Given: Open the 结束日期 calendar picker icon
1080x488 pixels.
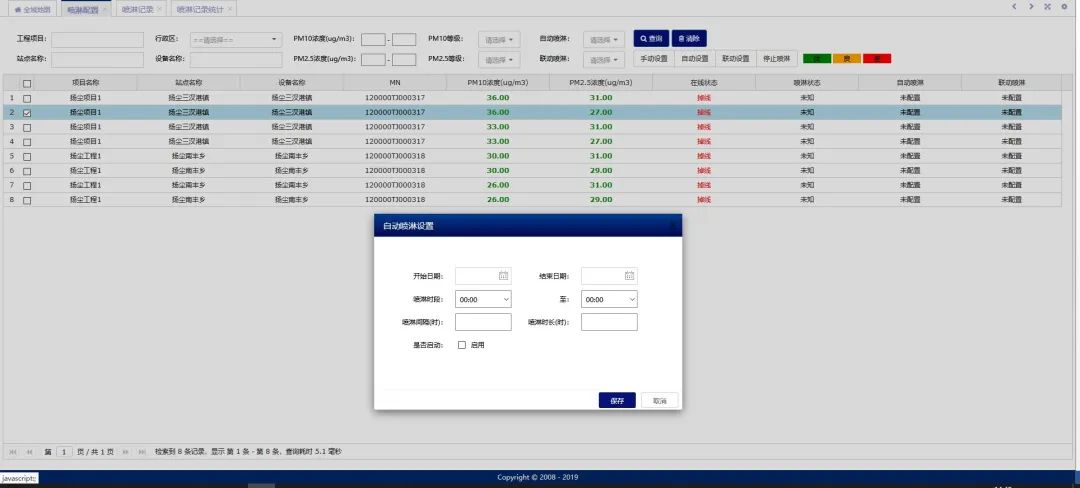Looking at the screenshot, I should 629,276.
